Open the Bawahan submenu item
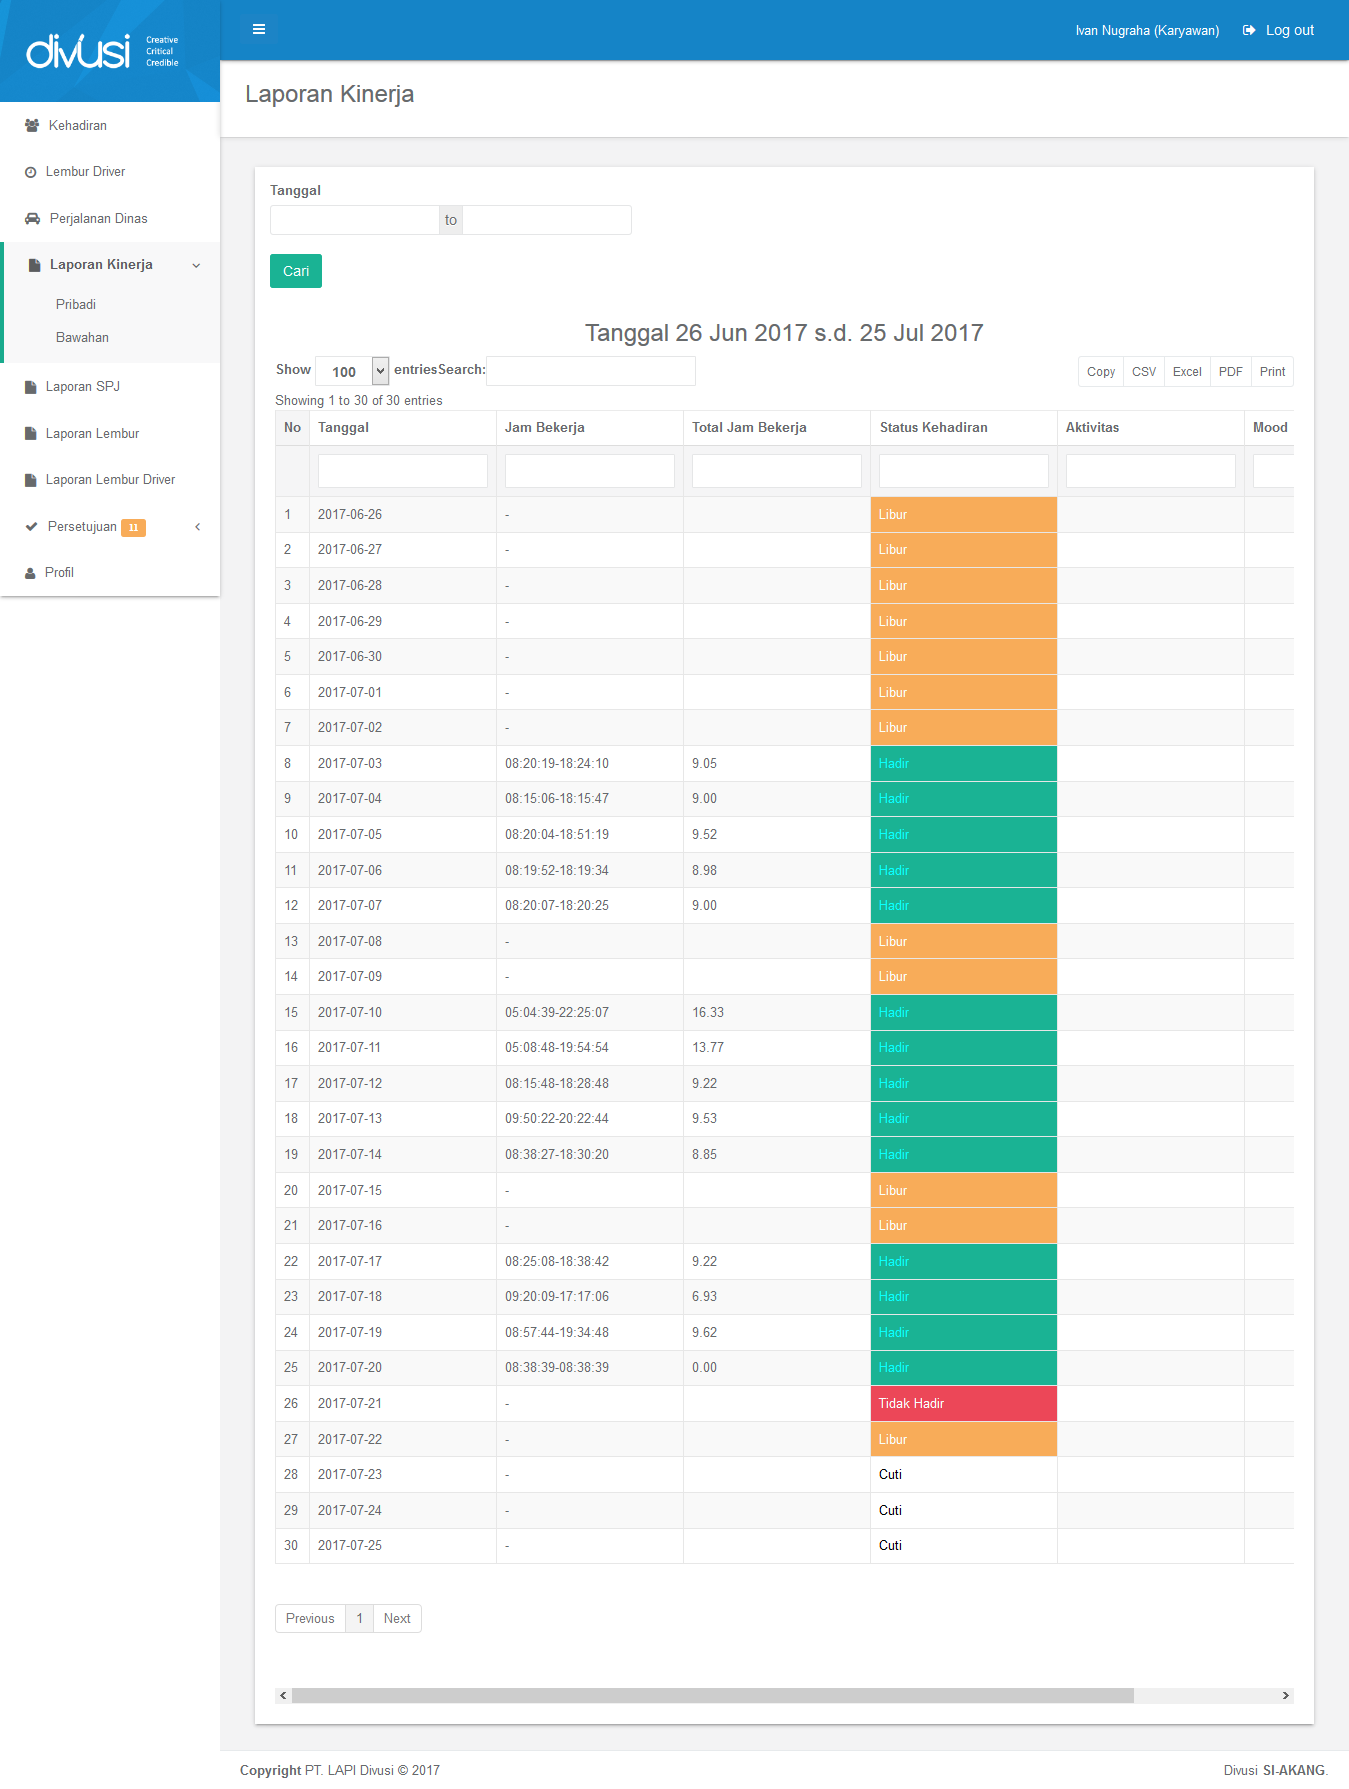This screenshot has height=1789, width=1349. coord(82,338)
